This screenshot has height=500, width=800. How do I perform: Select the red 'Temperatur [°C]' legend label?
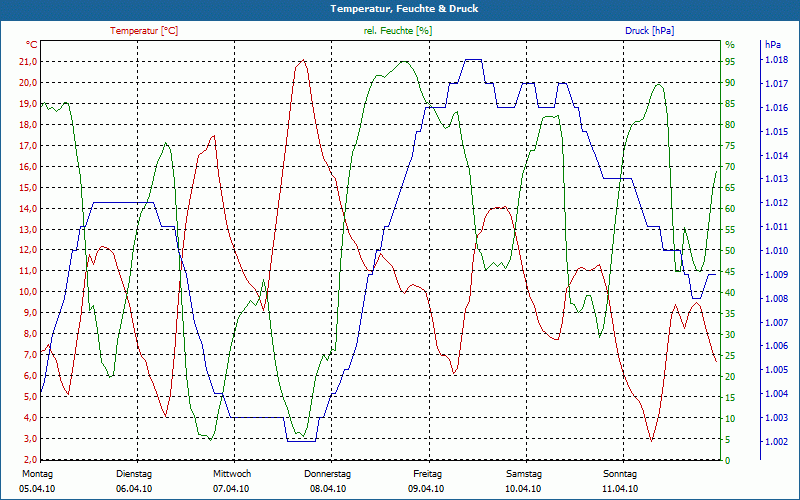144,31
